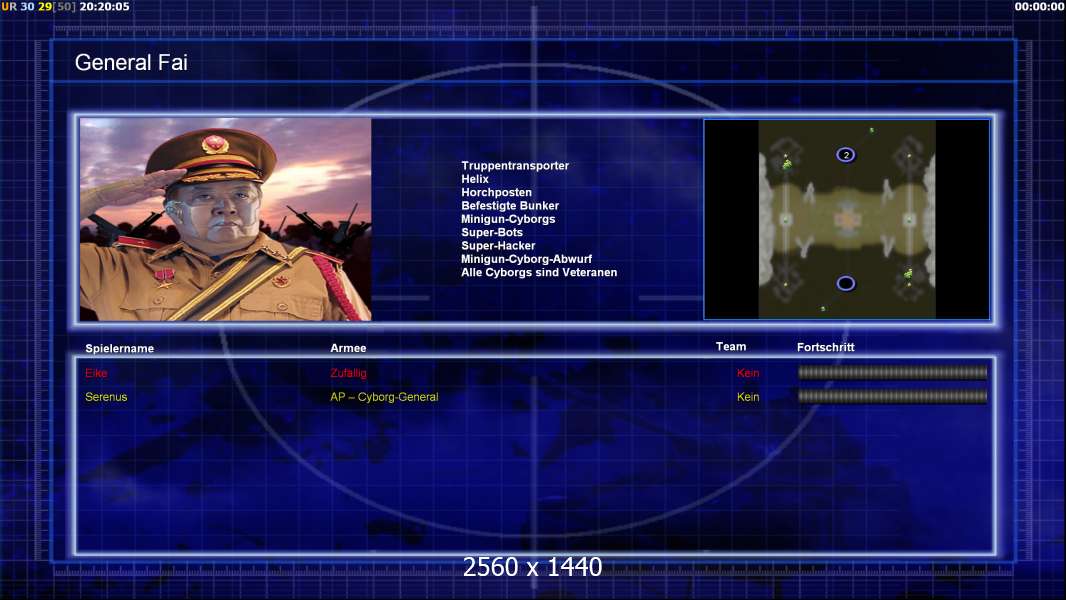Click the 2560 x 1440 resolution label
The height and width of the screenshot is (600, 1066).
(532, 567)
